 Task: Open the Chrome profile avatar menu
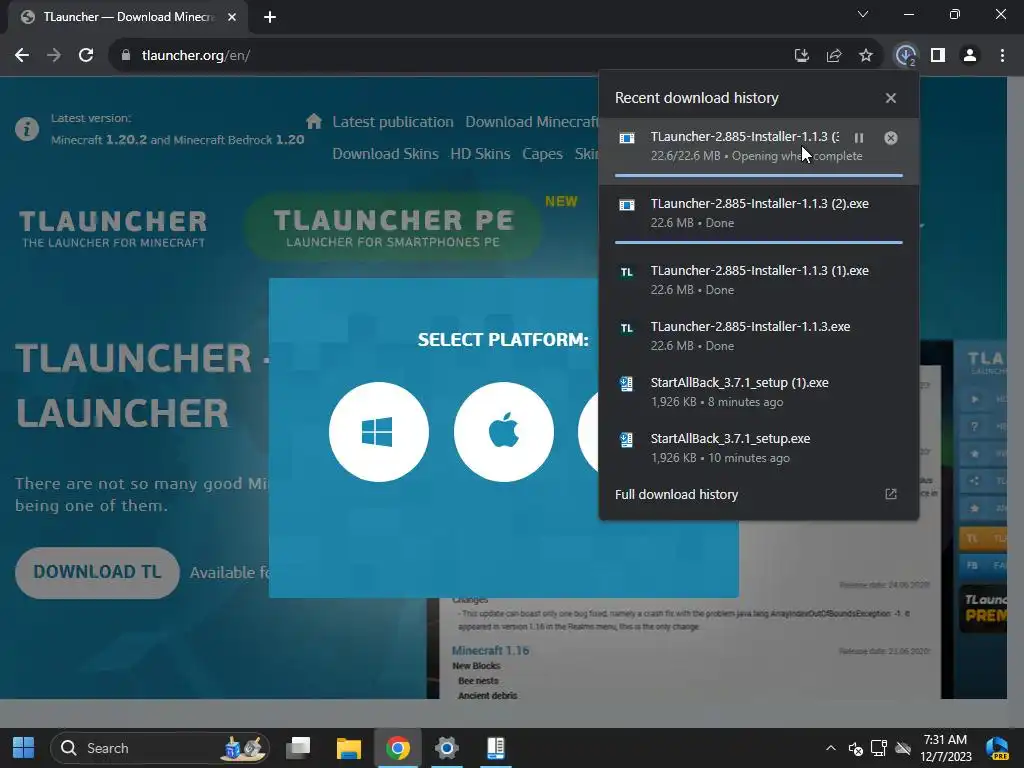point(970,56)
